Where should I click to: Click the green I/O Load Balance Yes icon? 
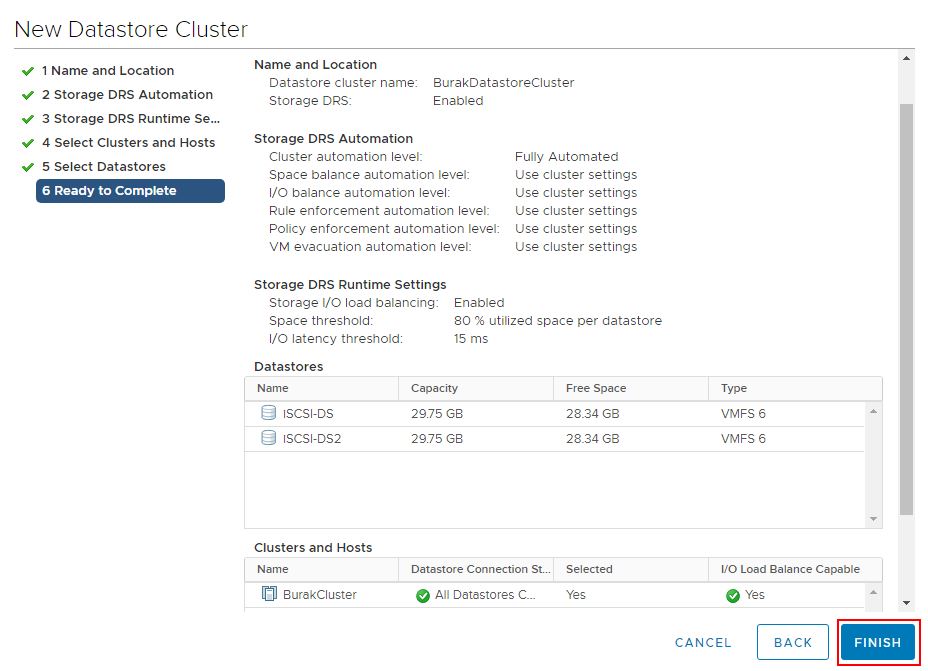pos(733,595)
